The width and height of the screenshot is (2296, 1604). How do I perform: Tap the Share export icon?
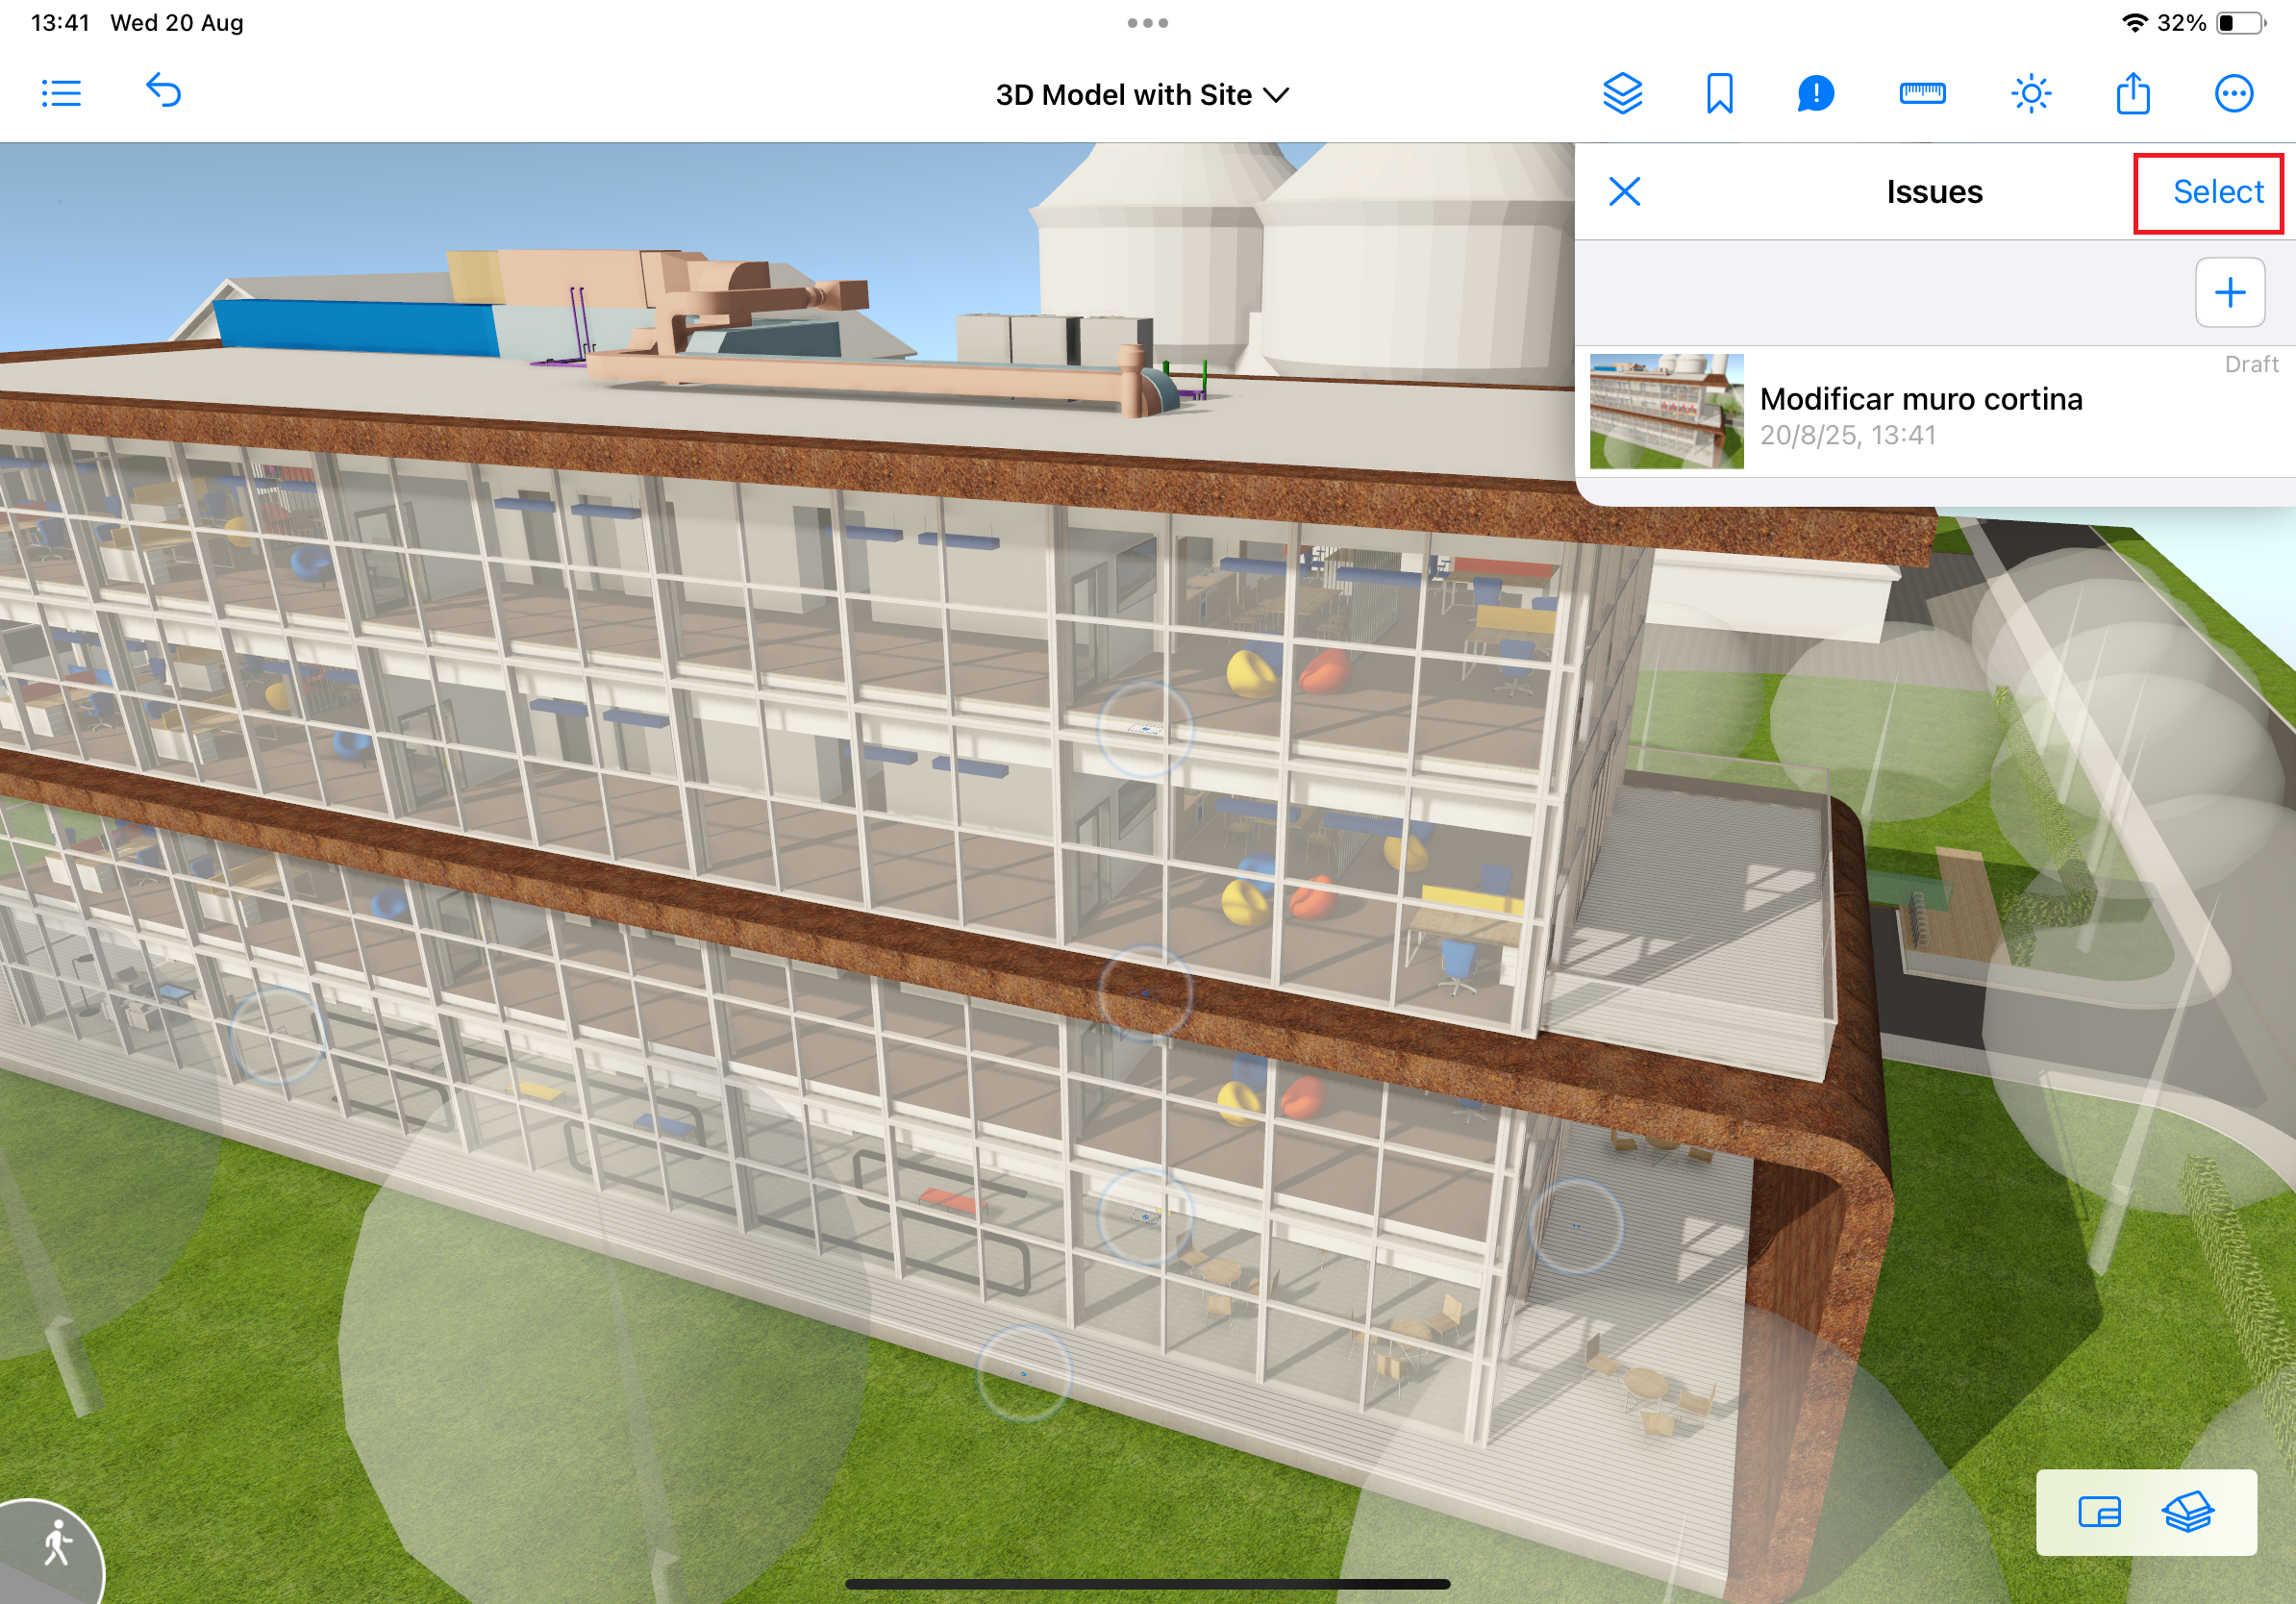point(2132,94)
